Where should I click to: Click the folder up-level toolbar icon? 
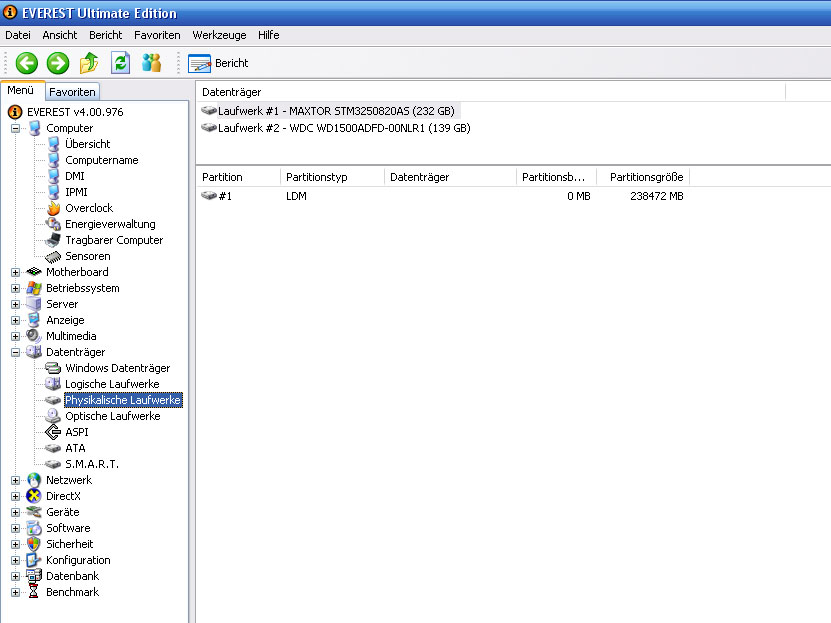tap(89, 63)
